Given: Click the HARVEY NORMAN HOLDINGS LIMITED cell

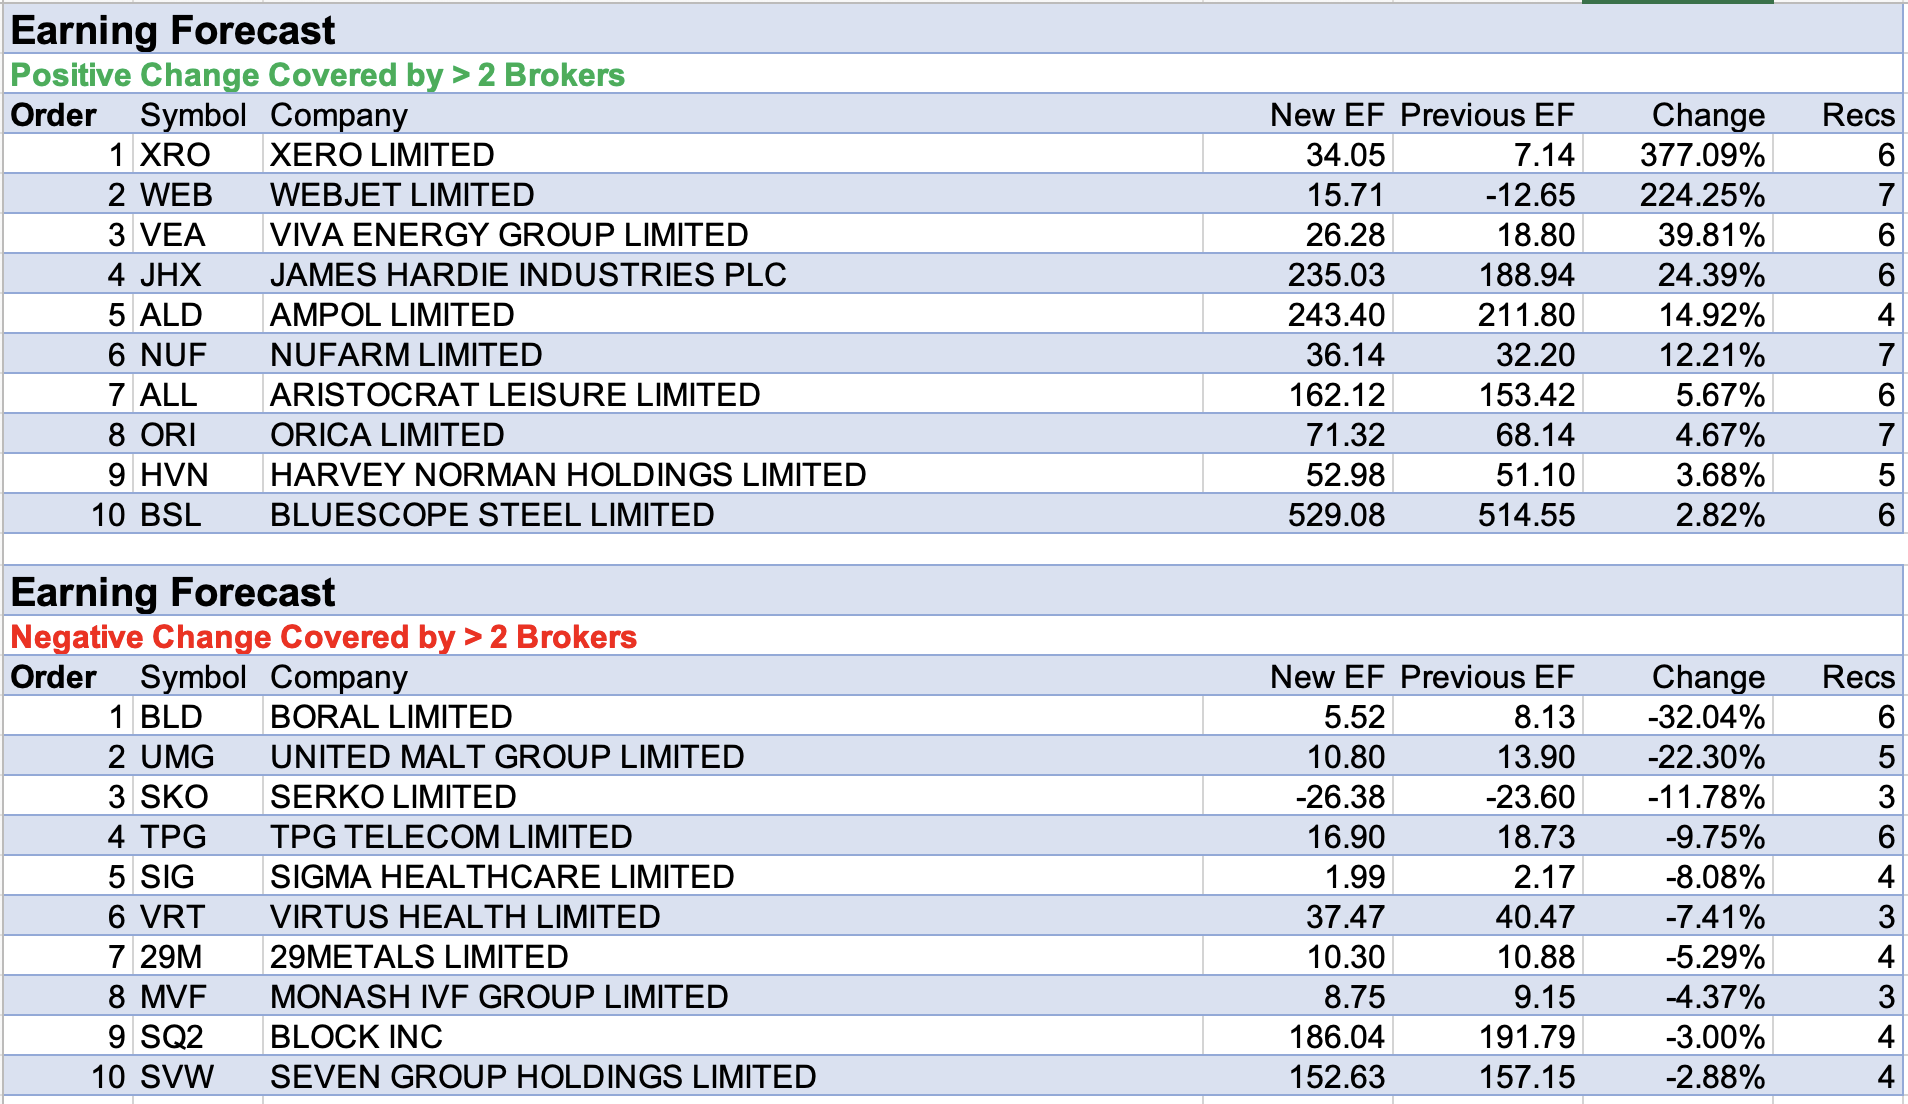Looking at the screenshot, I should (568, 475).
